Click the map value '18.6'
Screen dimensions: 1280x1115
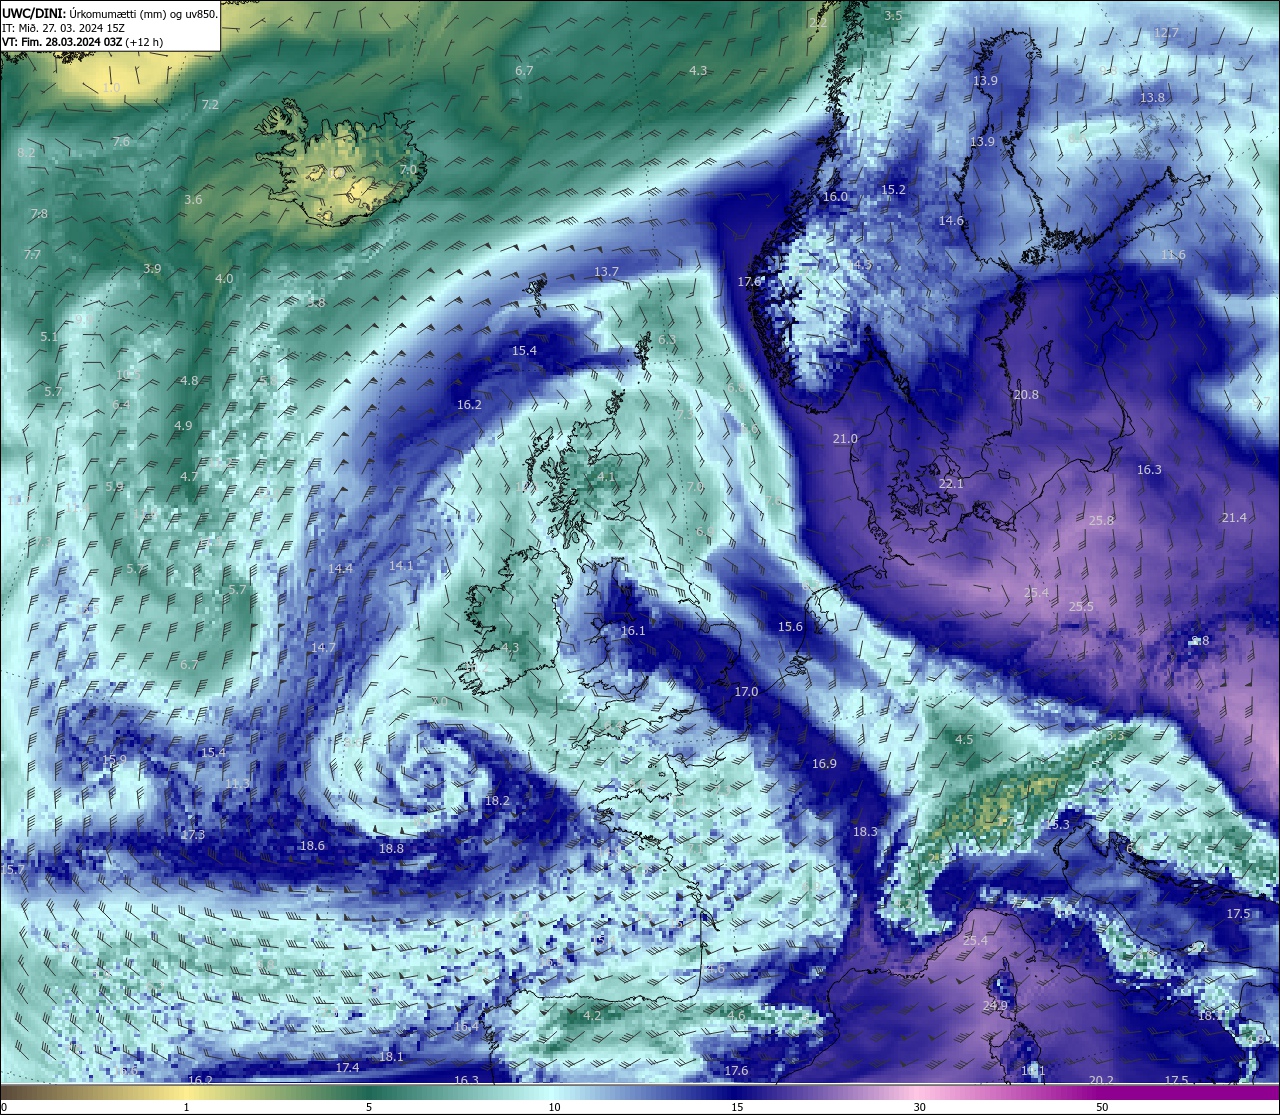coord(312,845)
